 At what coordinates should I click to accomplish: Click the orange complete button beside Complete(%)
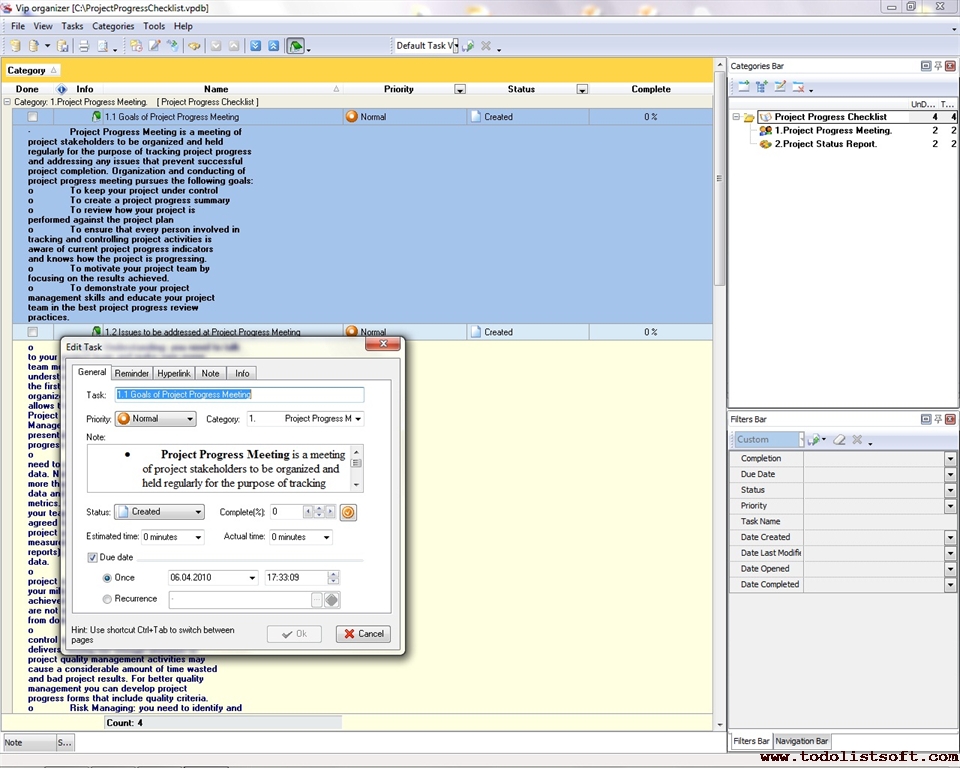coord(348,512)
